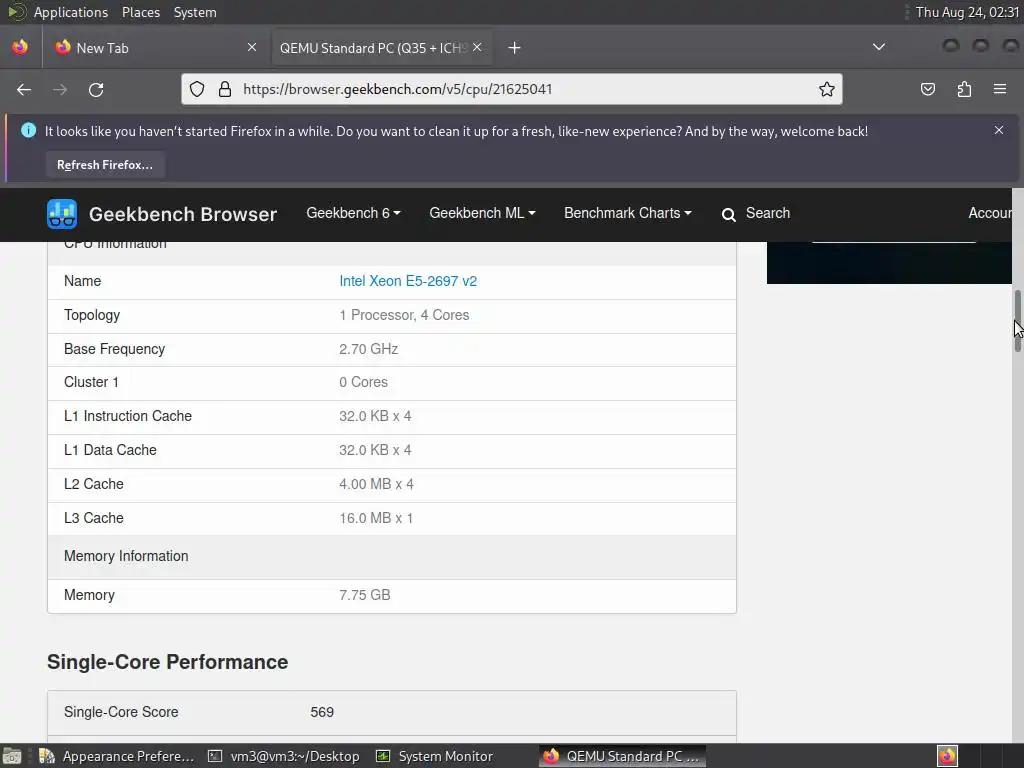Viewport: 1024px width, 768px height.
Task: Click the L1 Instruction Cache label
Action: point(128,416)
